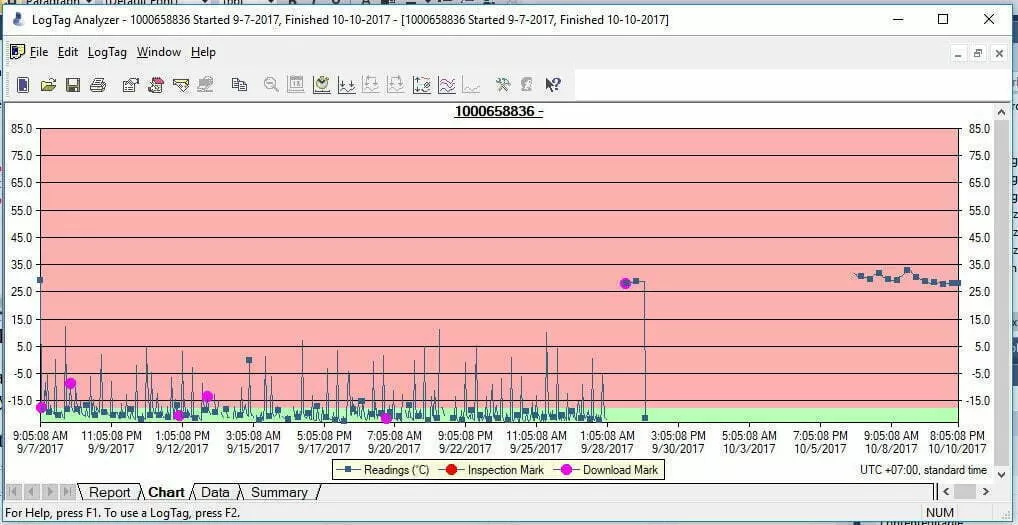Click the Options hammer and wrench icon
Viewport: 1018px width, 525px height.
[503, 85]
